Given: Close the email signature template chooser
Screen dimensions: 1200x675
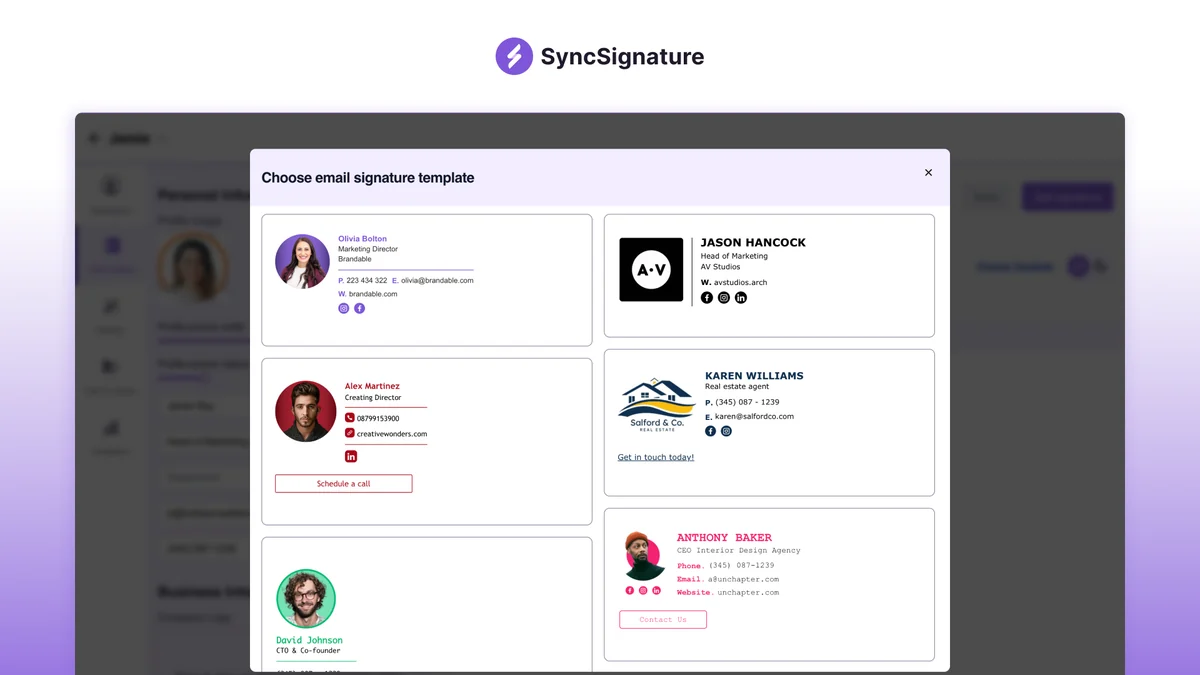Looking at the screenshot, I should click(928, 171).
